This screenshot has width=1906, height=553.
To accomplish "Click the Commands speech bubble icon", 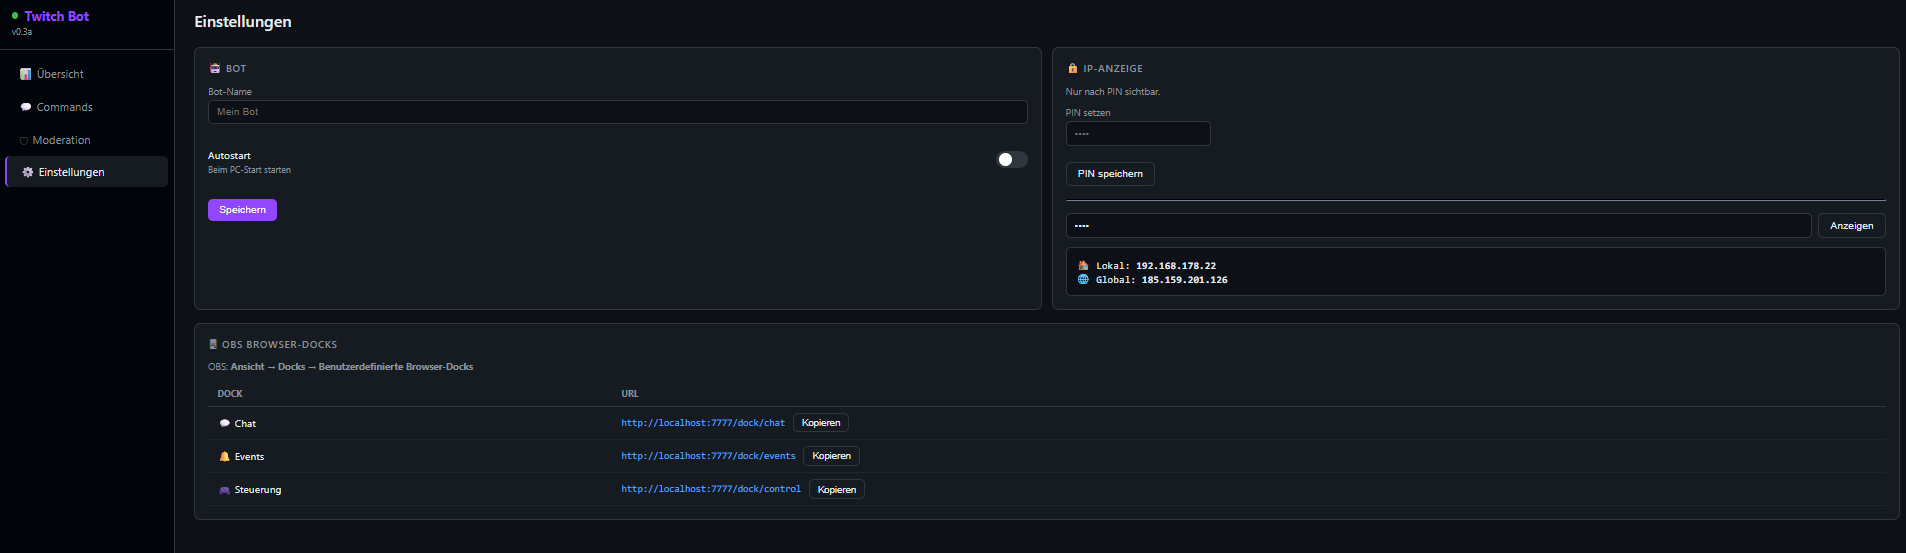I will click(26, 107).
